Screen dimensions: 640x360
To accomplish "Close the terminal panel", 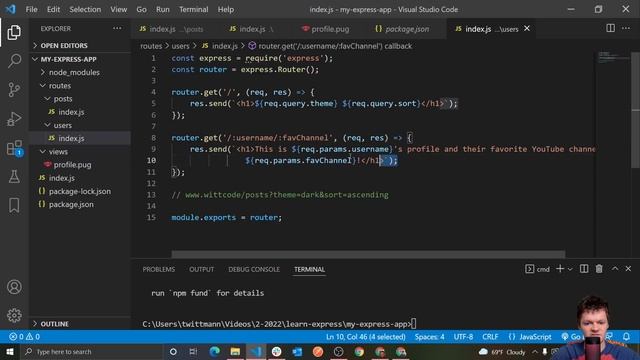I will tap(628, 269).
